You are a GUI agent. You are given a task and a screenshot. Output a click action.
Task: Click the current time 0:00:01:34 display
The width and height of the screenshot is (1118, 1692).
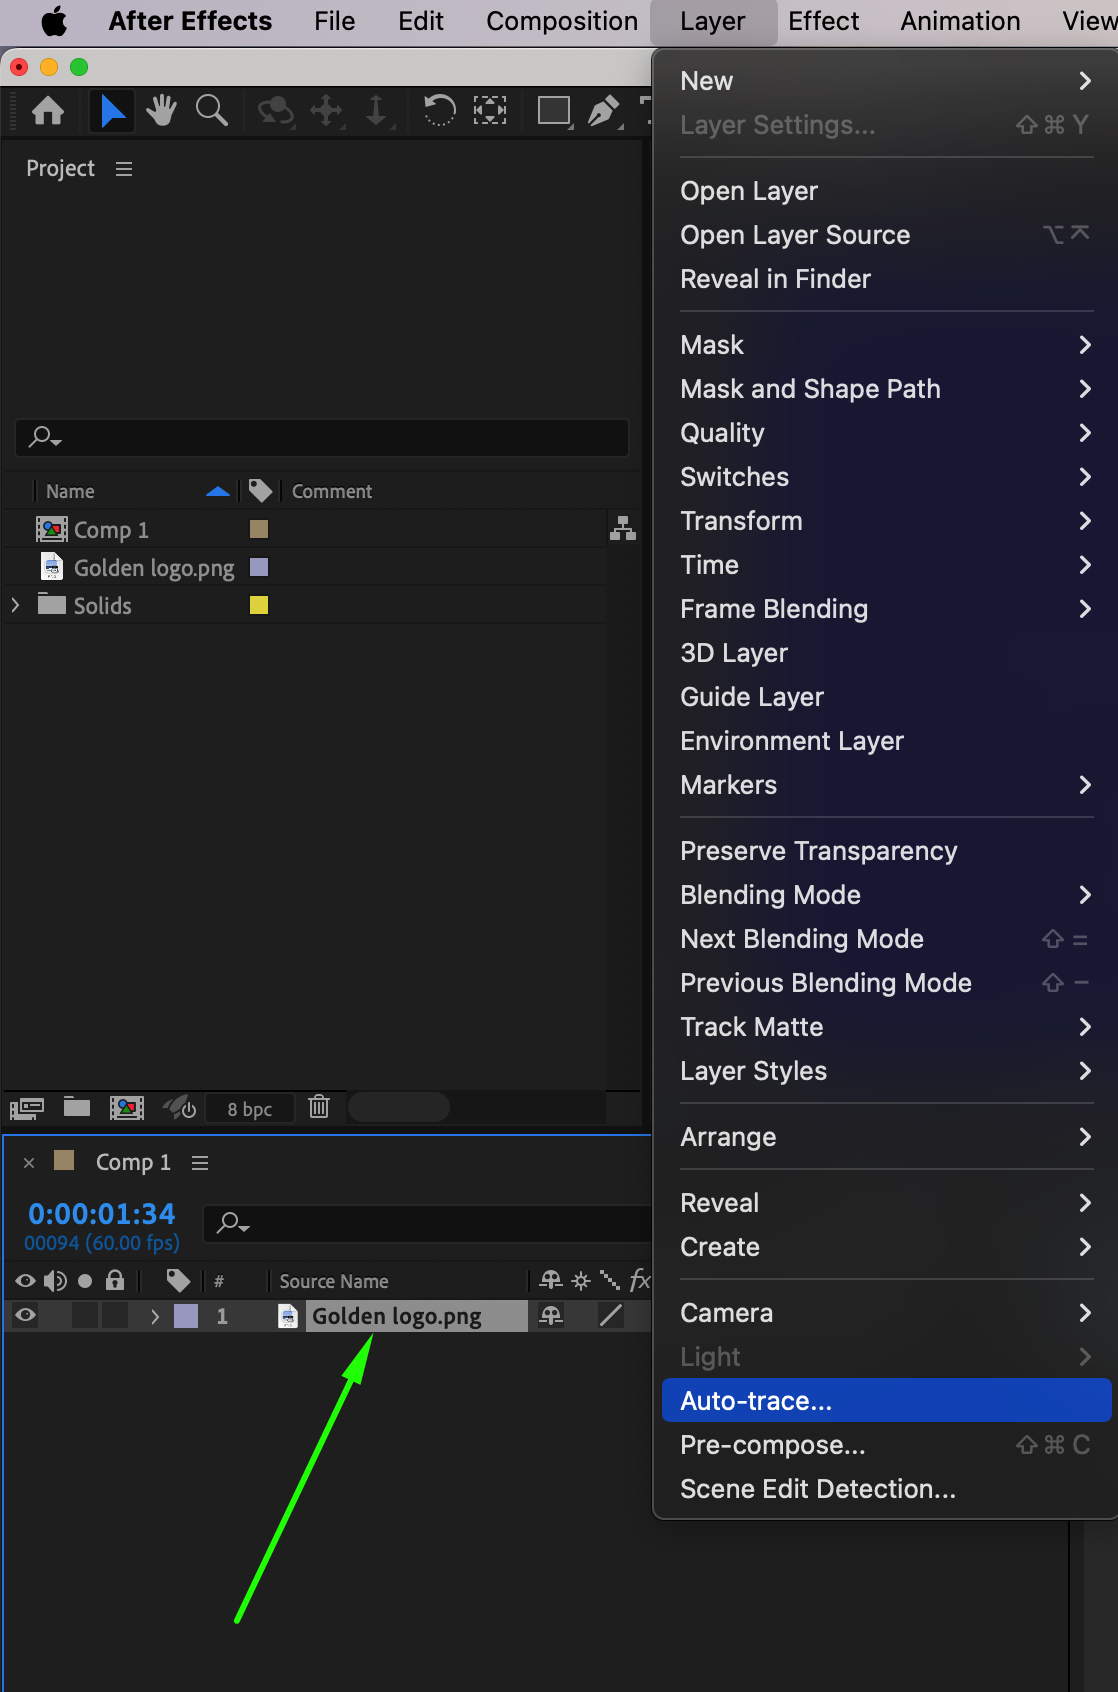102,1214
